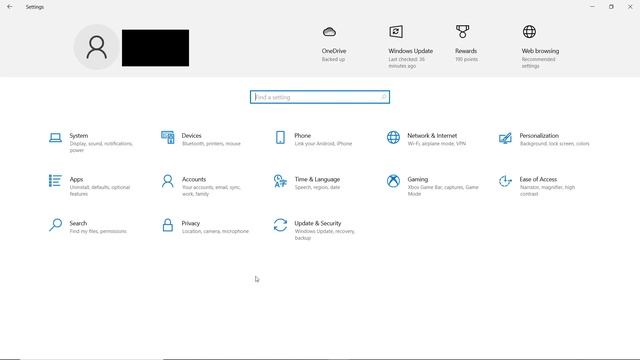Open Network & Internet label

coord(432,136)
